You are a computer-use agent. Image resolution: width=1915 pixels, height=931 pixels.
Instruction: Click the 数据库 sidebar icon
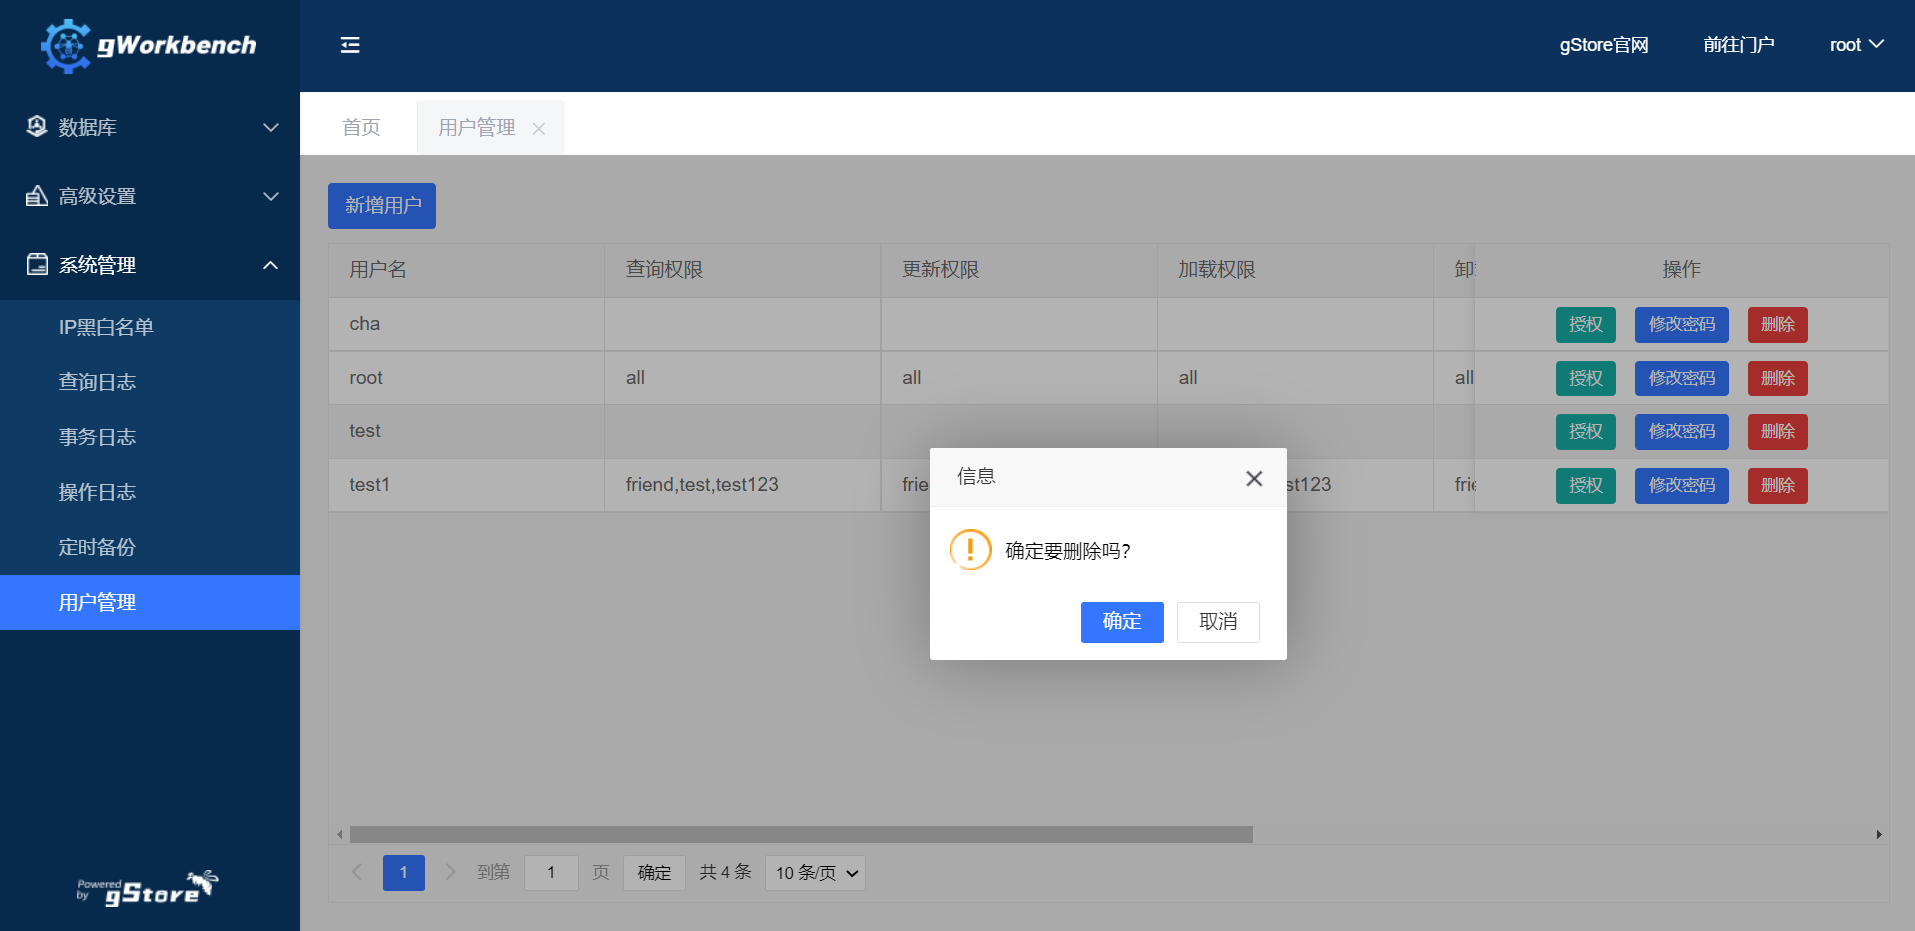pyautogui.click(x=37, y=126)
